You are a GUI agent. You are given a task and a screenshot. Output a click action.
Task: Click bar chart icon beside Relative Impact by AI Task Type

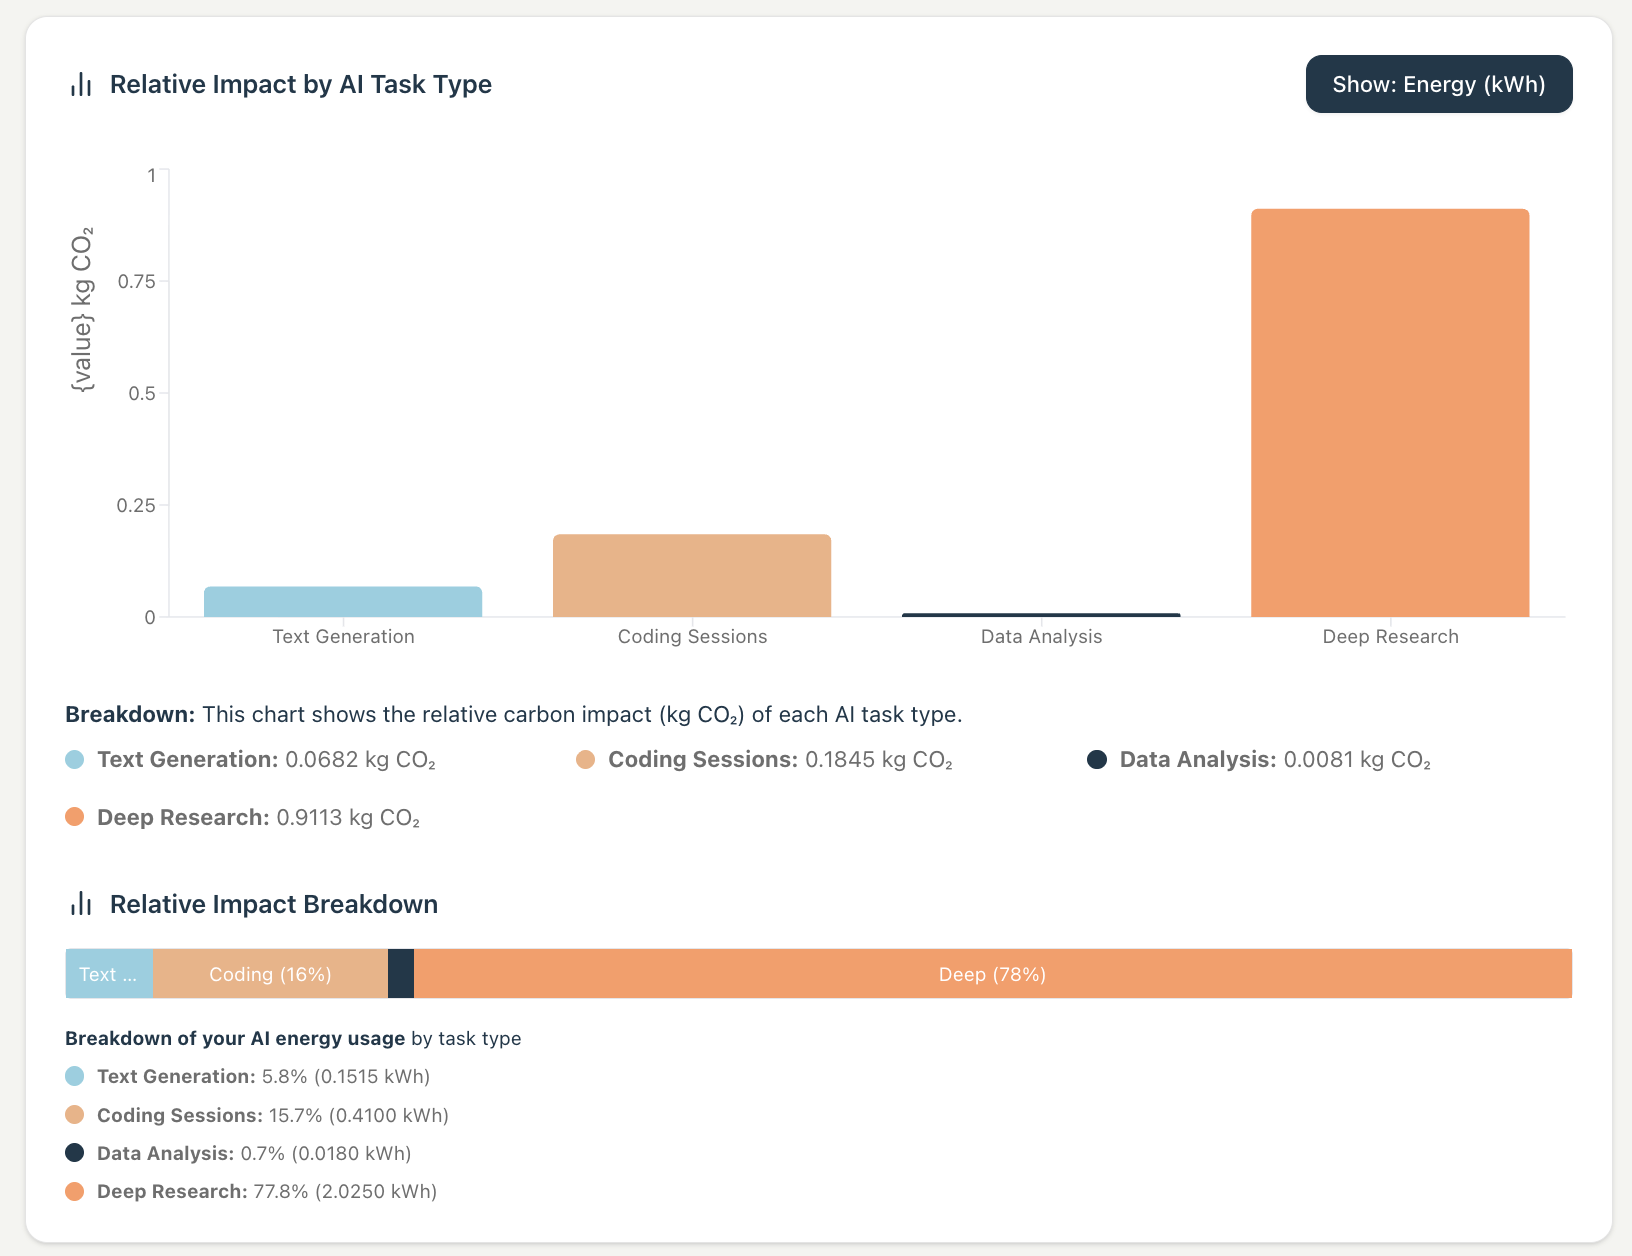pyautogui.click(x=81, y=85)
